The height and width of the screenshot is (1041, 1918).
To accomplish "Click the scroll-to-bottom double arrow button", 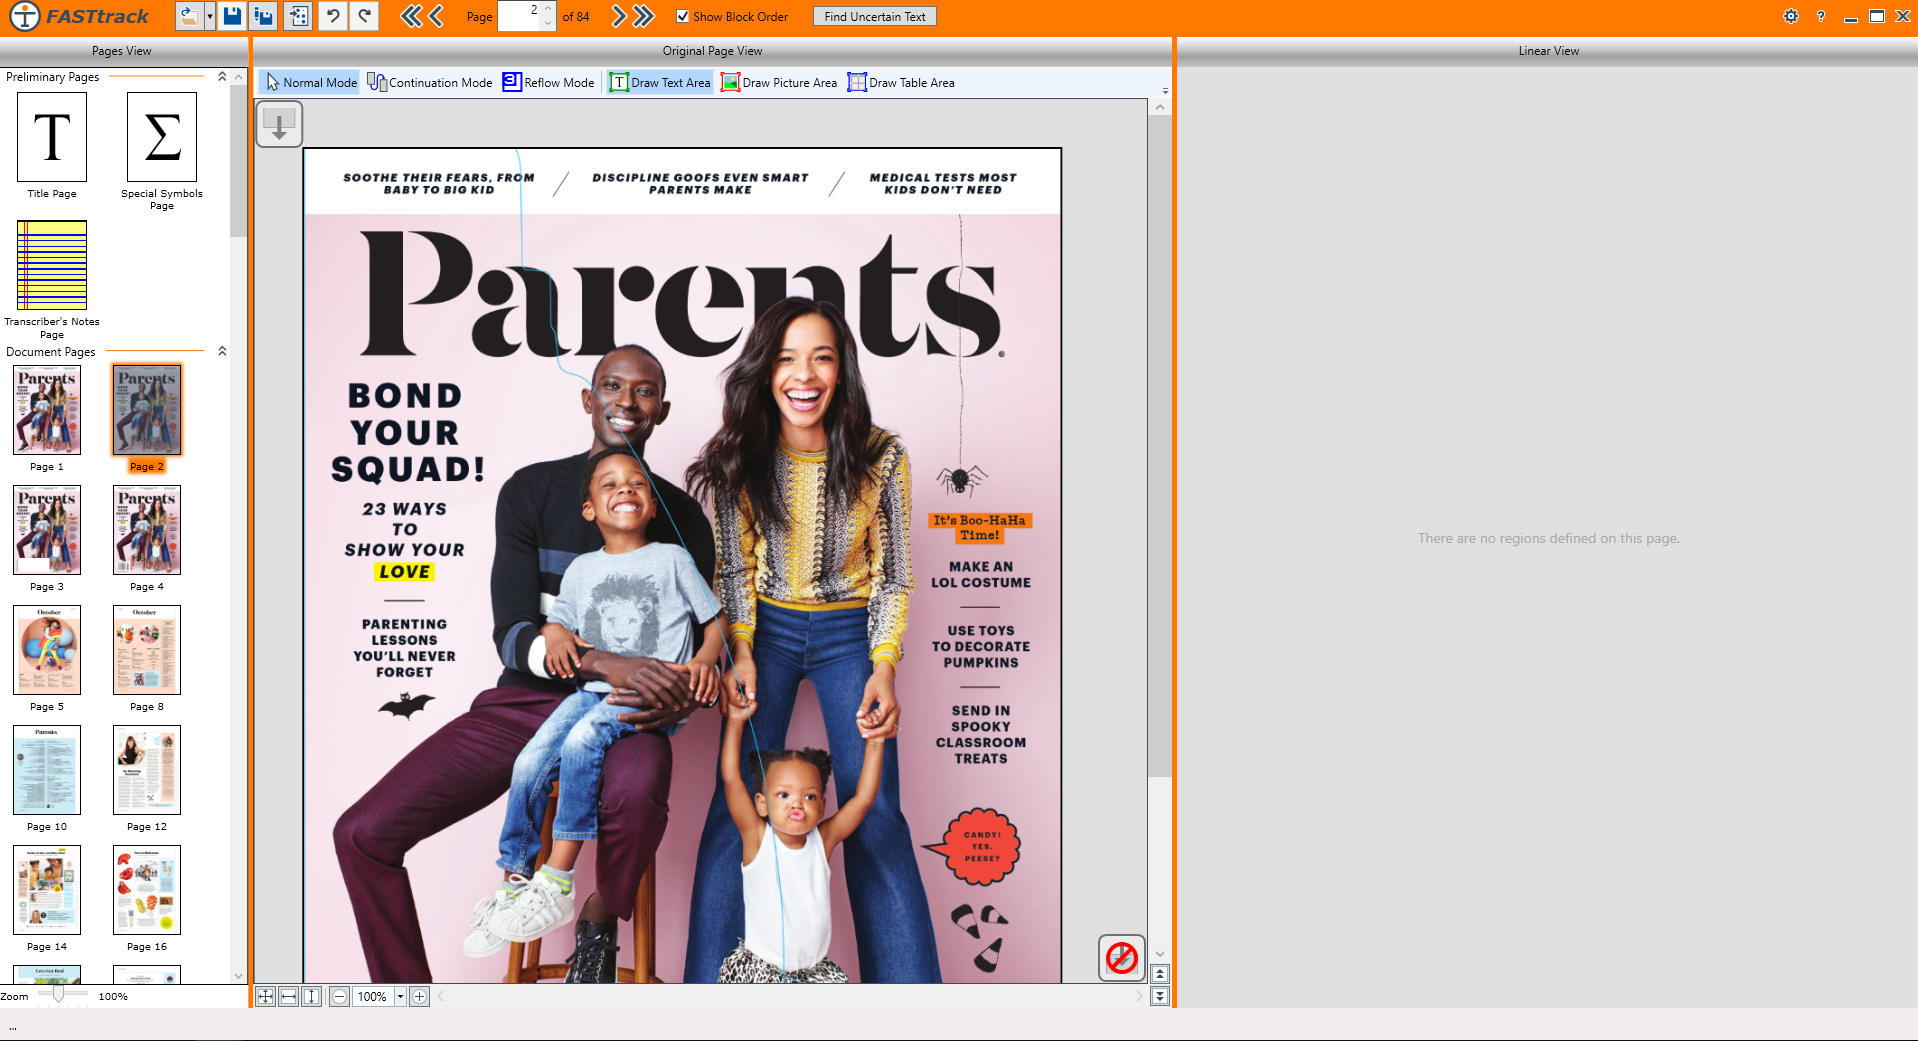I will pyautogui.click(x=1160, y=996).
